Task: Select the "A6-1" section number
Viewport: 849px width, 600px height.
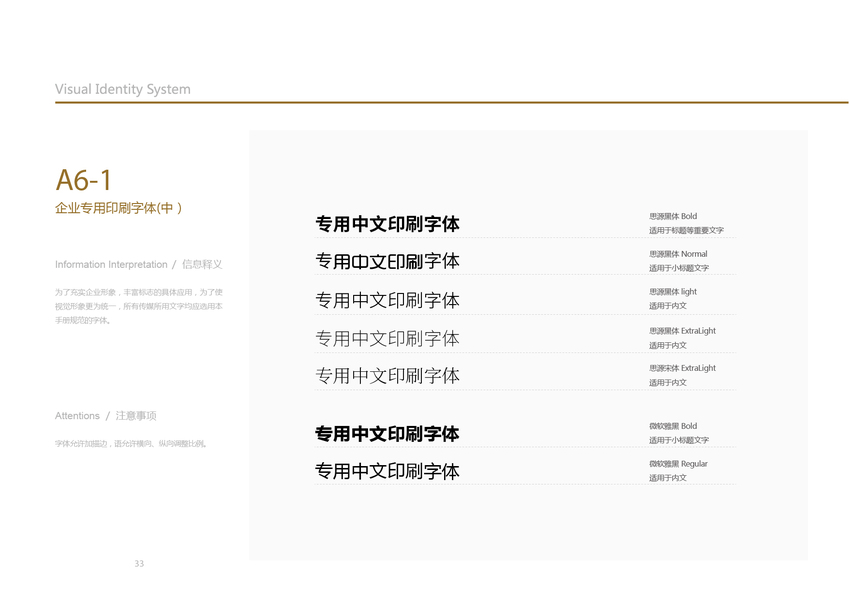Action: pyautogui.click(x=83, y=180)
